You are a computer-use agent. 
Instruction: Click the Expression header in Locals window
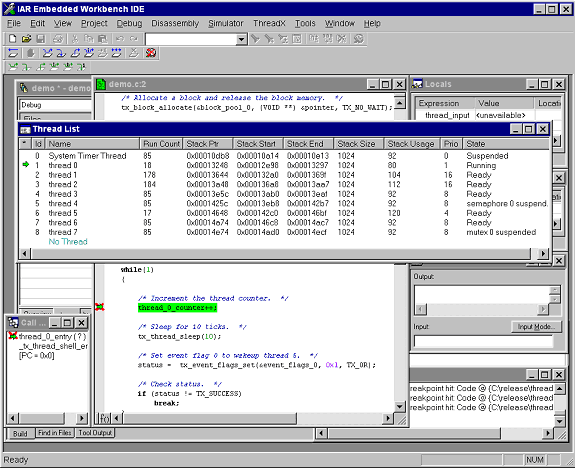pos(445,103)
